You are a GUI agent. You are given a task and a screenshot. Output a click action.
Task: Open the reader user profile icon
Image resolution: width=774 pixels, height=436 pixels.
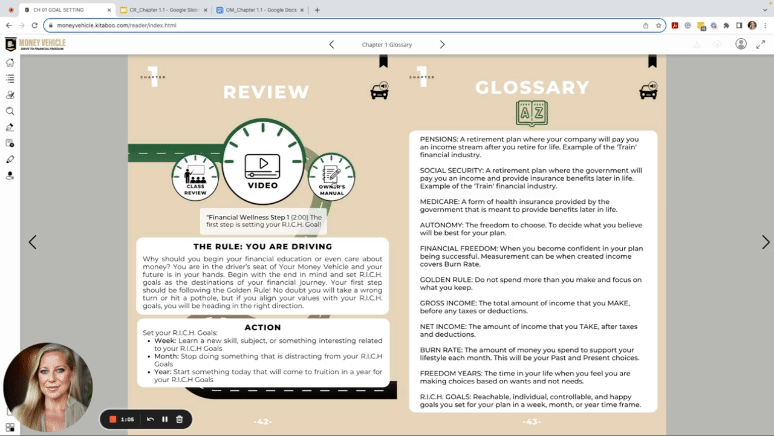(741, 44)
